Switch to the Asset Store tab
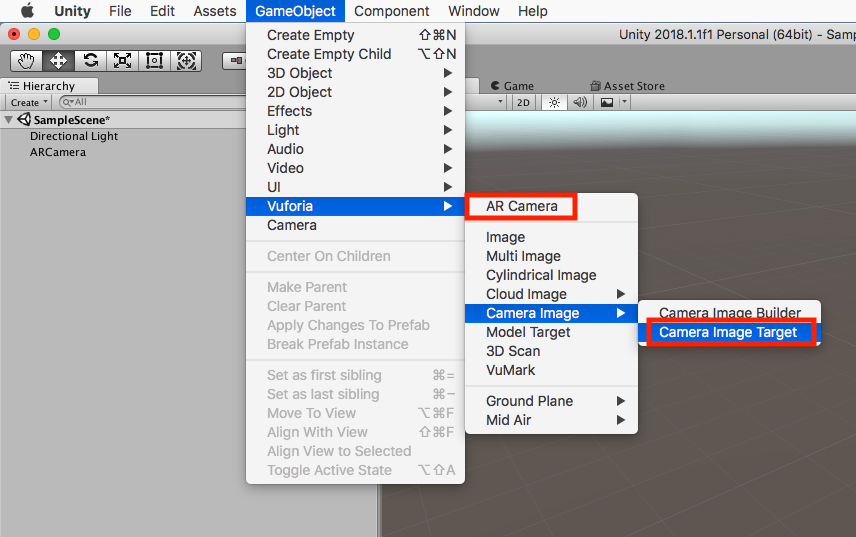Viewport: 856px width, 537px height. click(x=627, y=86)
